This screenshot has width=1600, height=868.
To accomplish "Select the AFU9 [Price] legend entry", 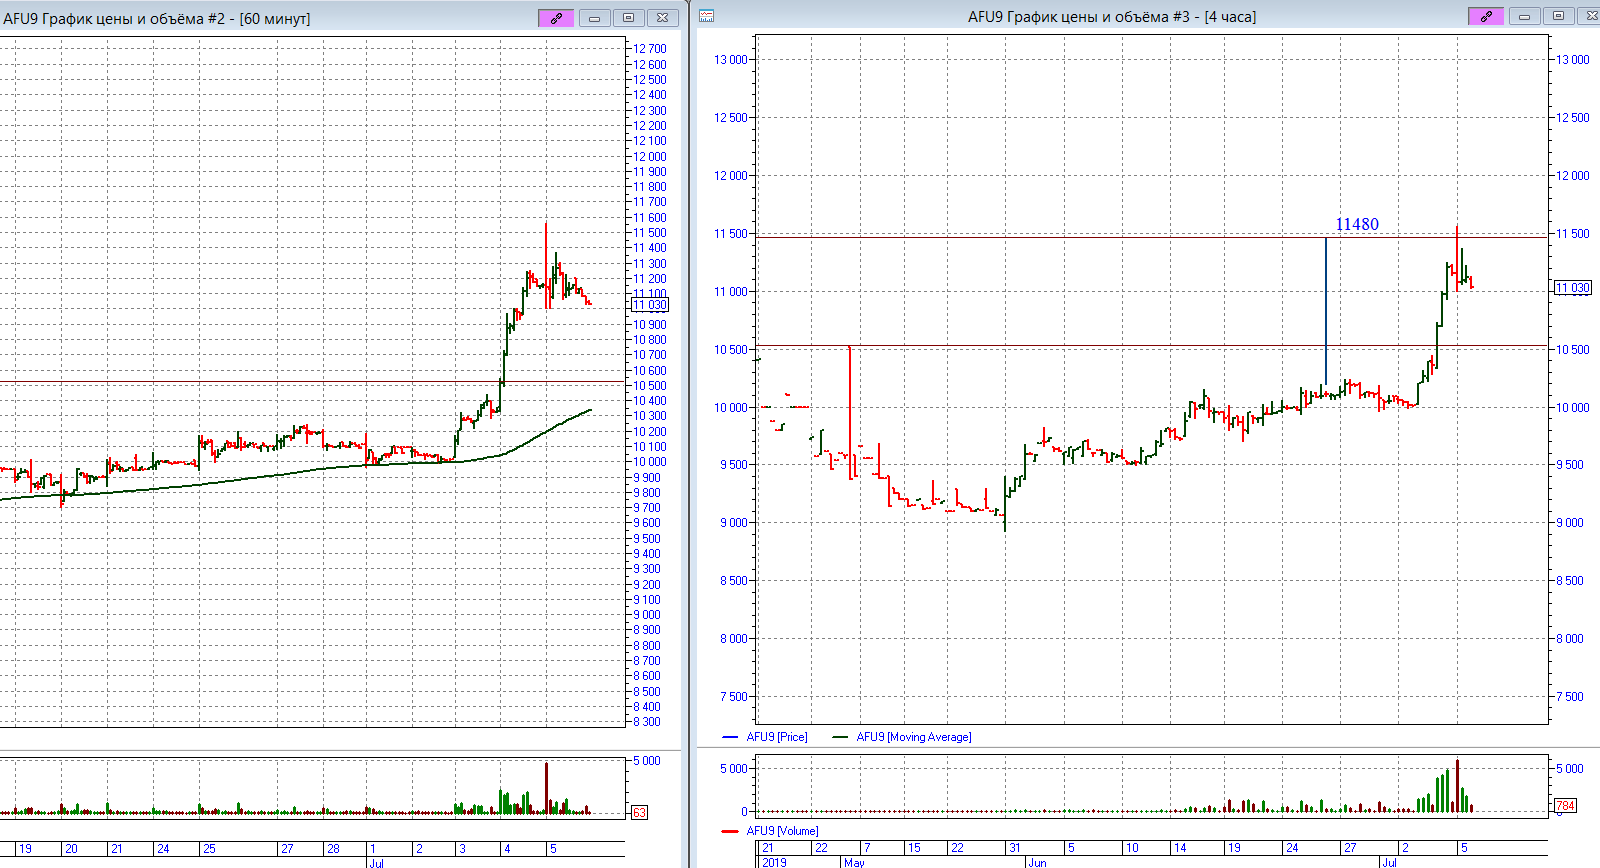I will coord(776,737).
